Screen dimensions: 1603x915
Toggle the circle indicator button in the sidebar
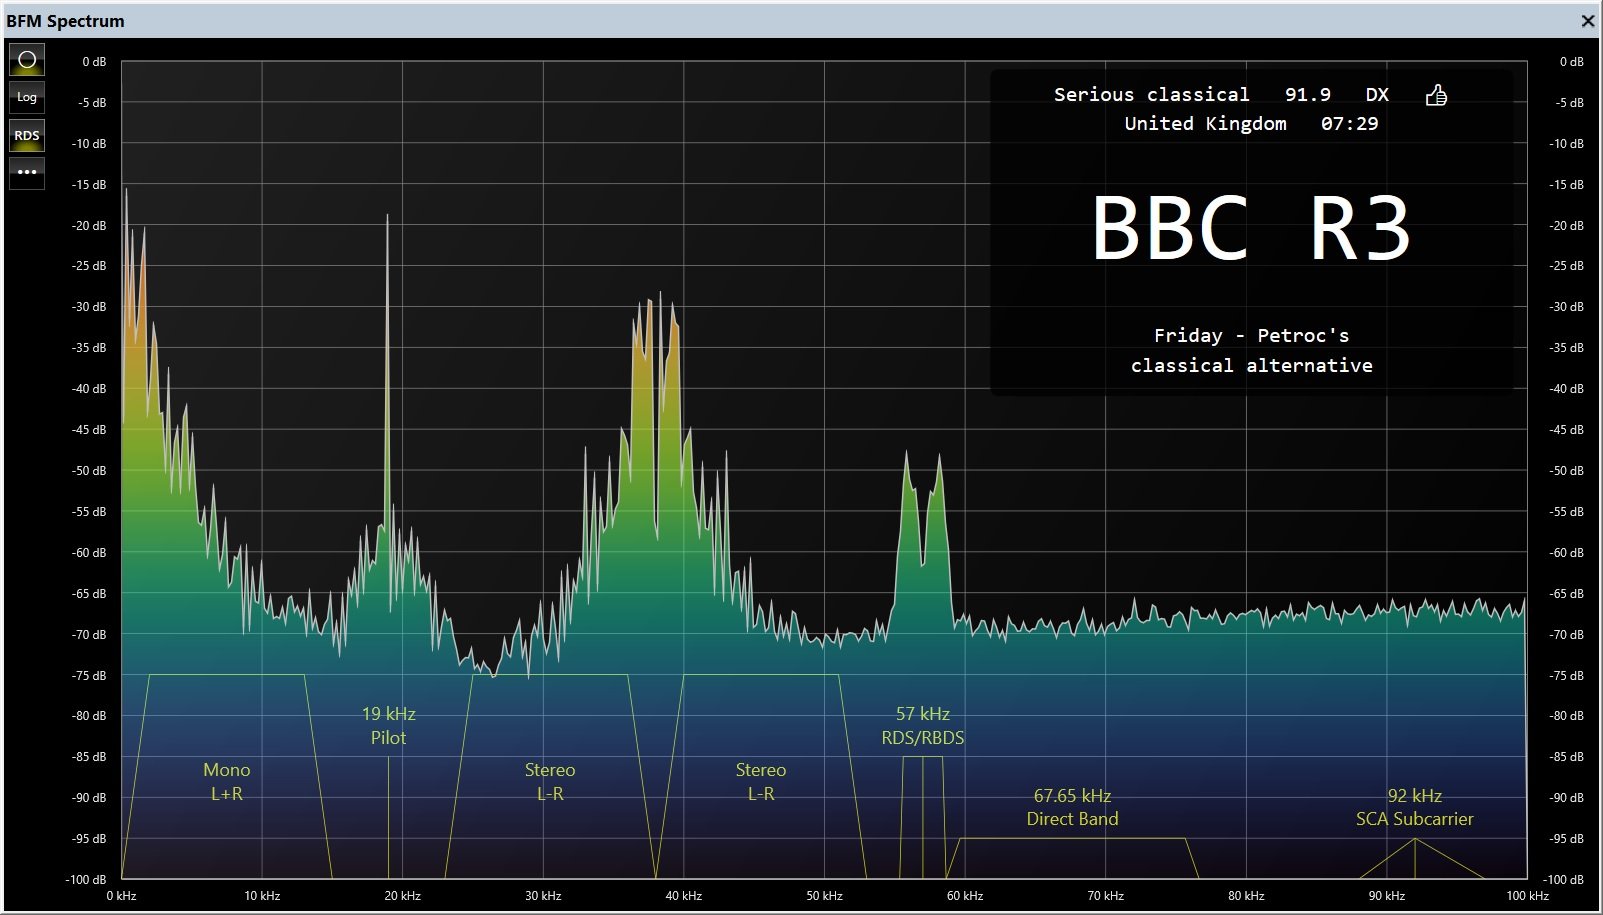pyautogui.click(x=27, y=60)
